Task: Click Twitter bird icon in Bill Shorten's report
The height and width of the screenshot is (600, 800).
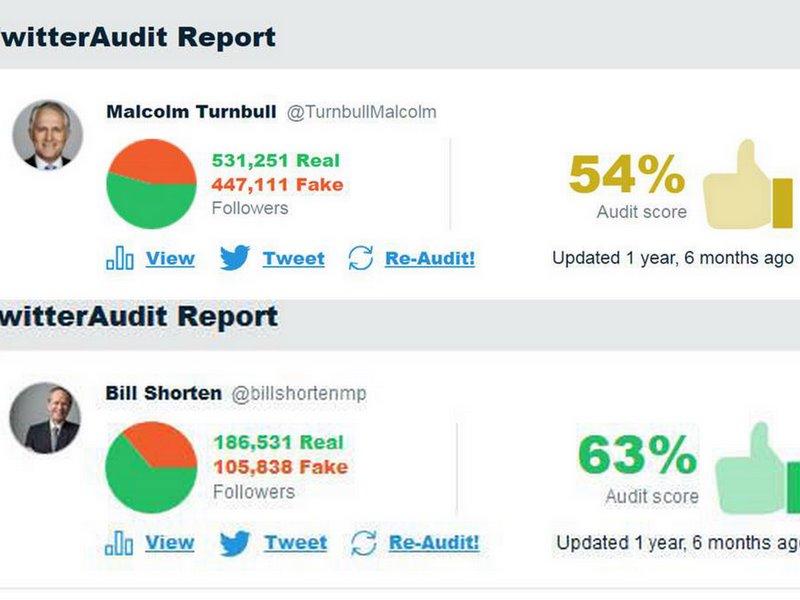Action: click(235, 543)
